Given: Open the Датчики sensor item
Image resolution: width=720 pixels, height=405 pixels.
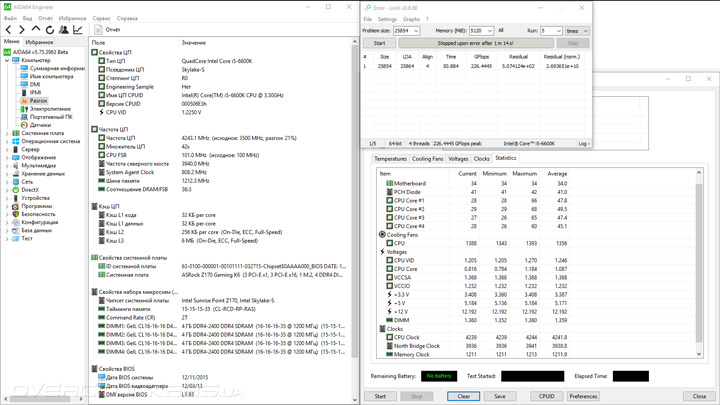Looking at the screenshot, I should 39,125.
